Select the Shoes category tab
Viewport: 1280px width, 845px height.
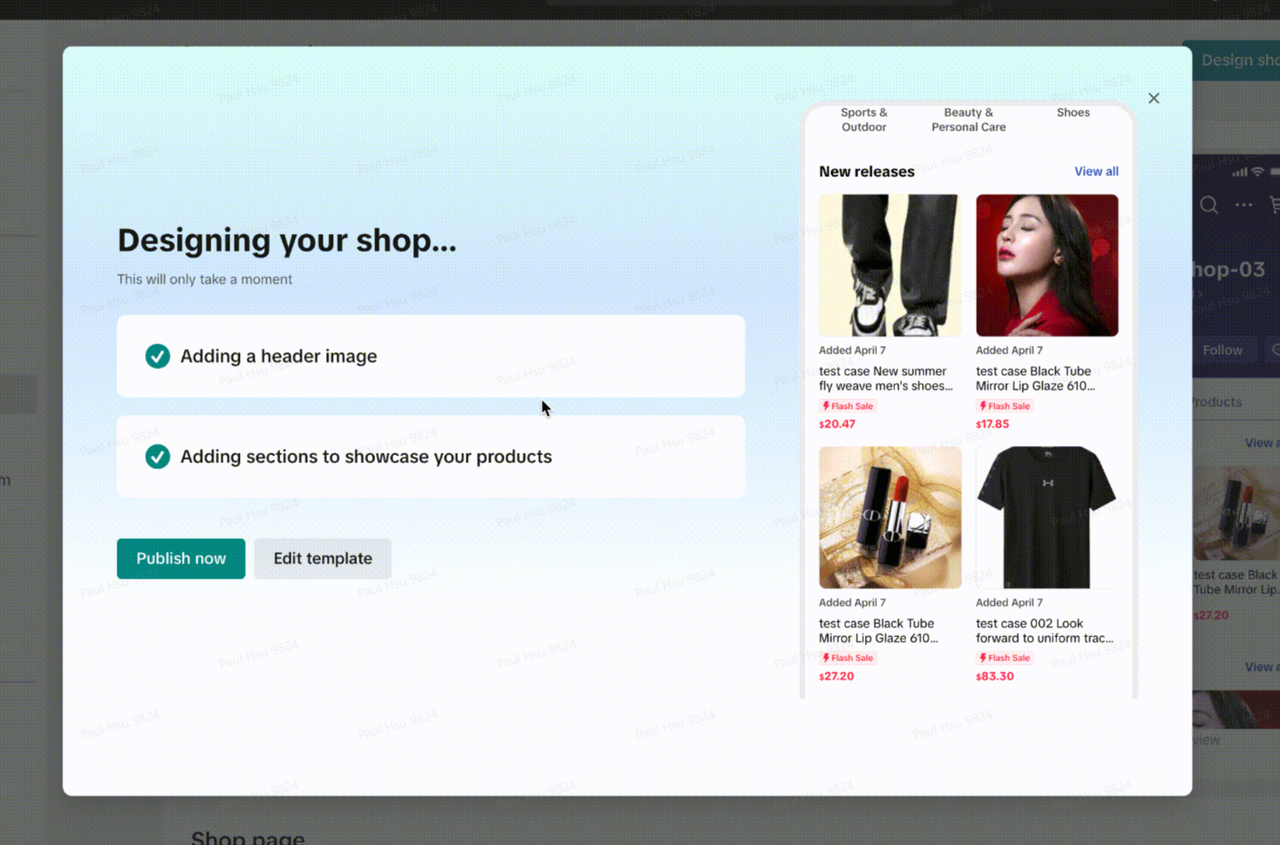point(1073,113)
